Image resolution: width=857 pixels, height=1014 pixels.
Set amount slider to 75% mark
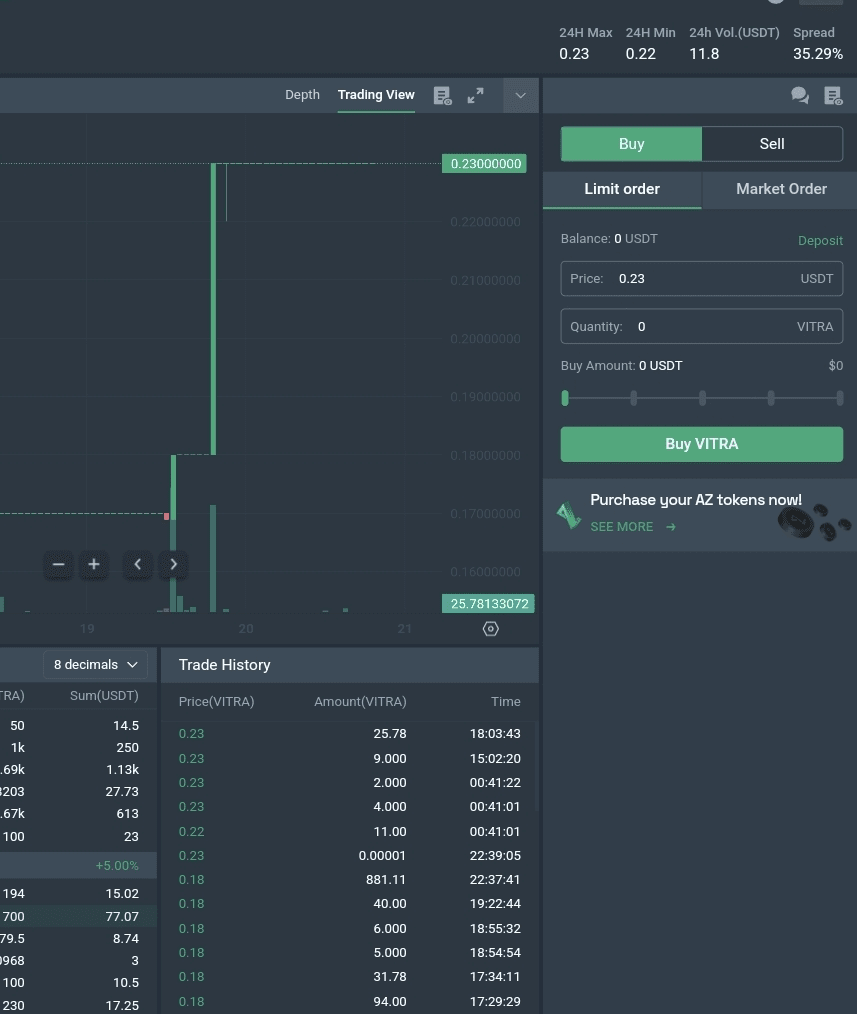click(x=771, y=398)
